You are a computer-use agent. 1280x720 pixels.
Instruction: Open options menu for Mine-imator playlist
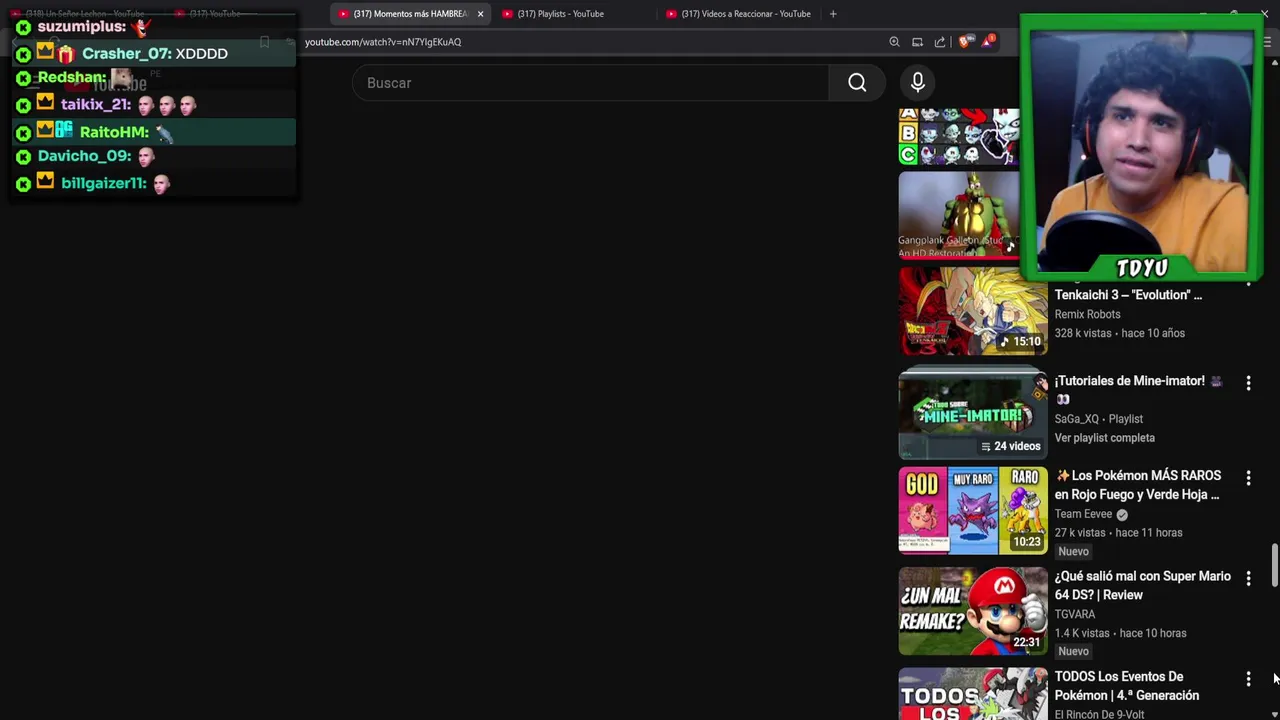tap(1248, 383)
